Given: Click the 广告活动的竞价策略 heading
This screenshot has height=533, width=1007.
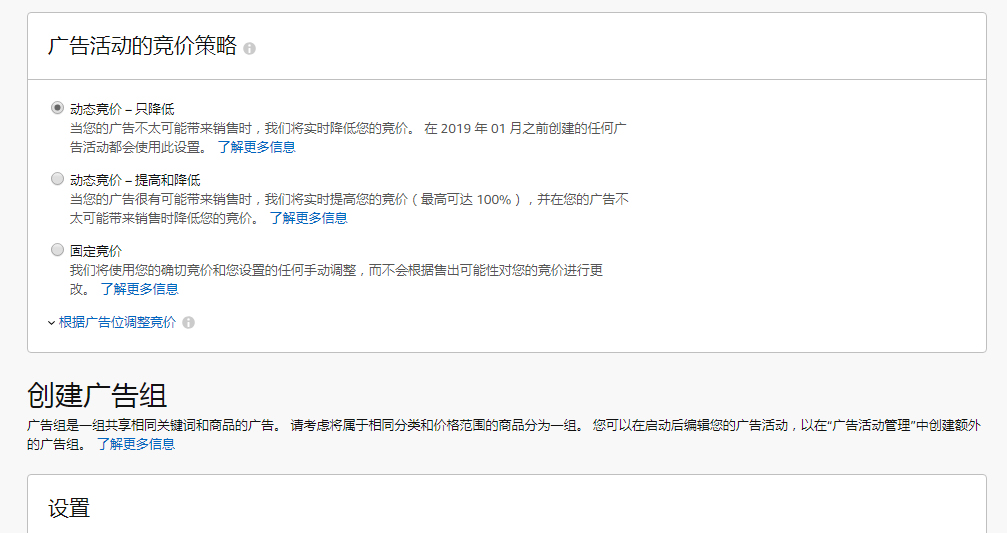Looking at the screenshot, I should 143,46.
